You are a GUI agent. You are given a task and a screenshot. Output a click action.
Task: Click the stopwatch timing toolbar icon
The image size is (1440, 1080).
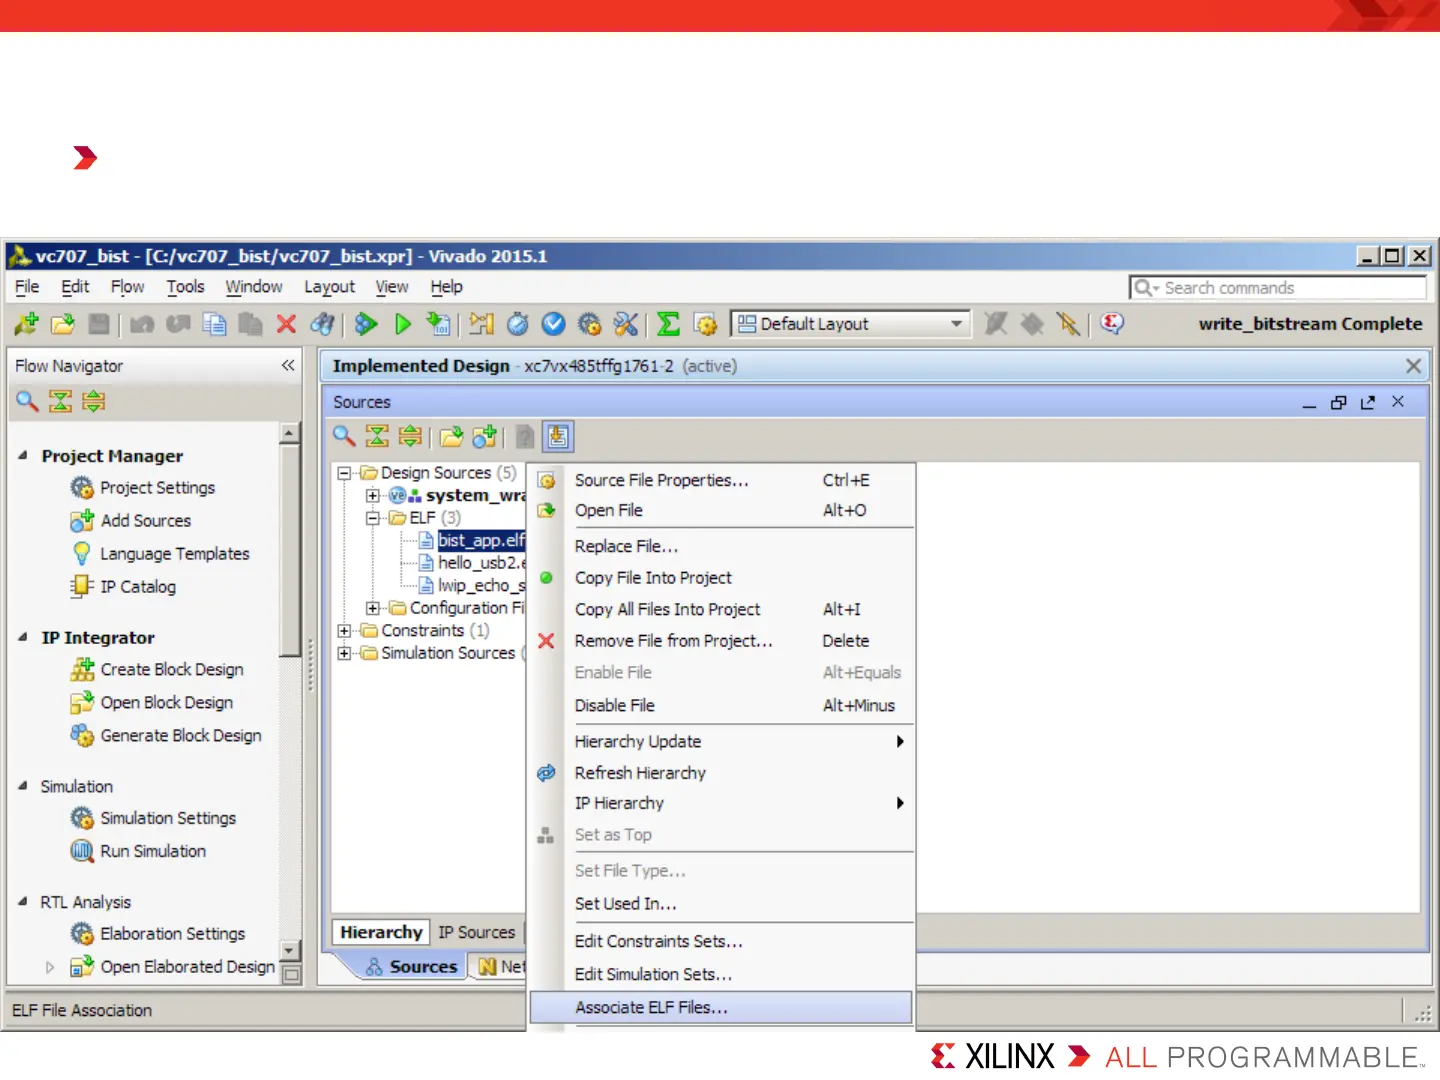(517, 324)
